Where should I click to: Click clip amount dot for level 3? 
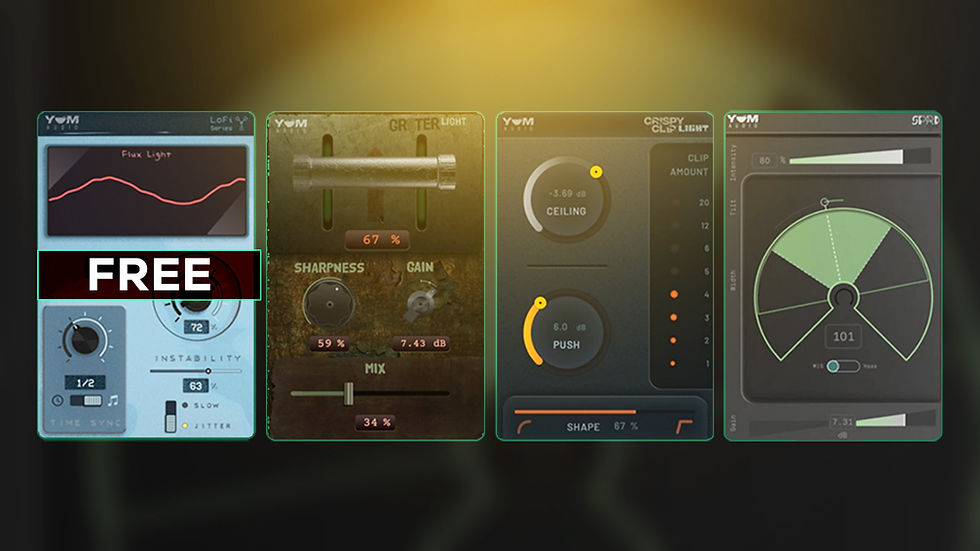pyautogui.click(x=674, y=317)
